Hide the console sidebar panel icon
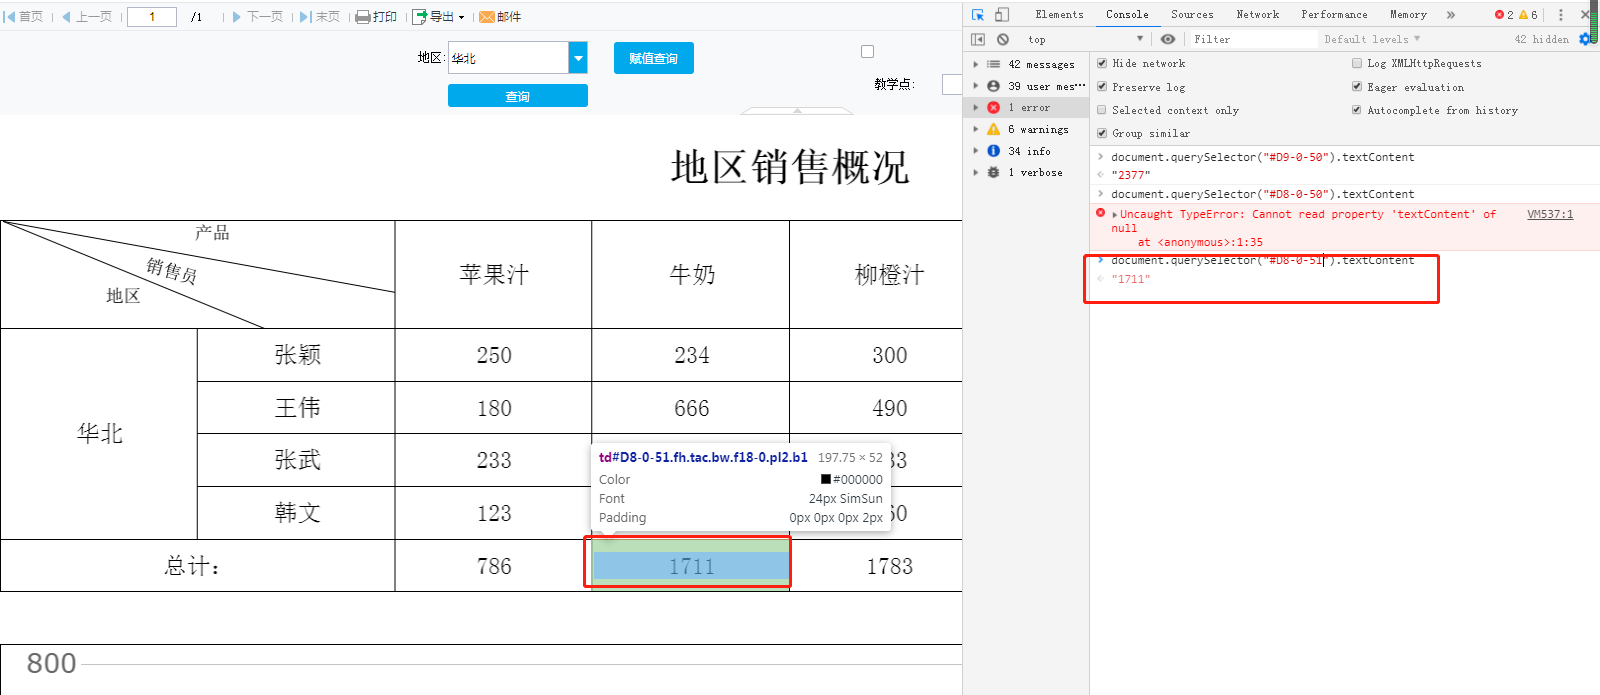Viewport: 1600px width, 695px height. (x=978, y=40)
